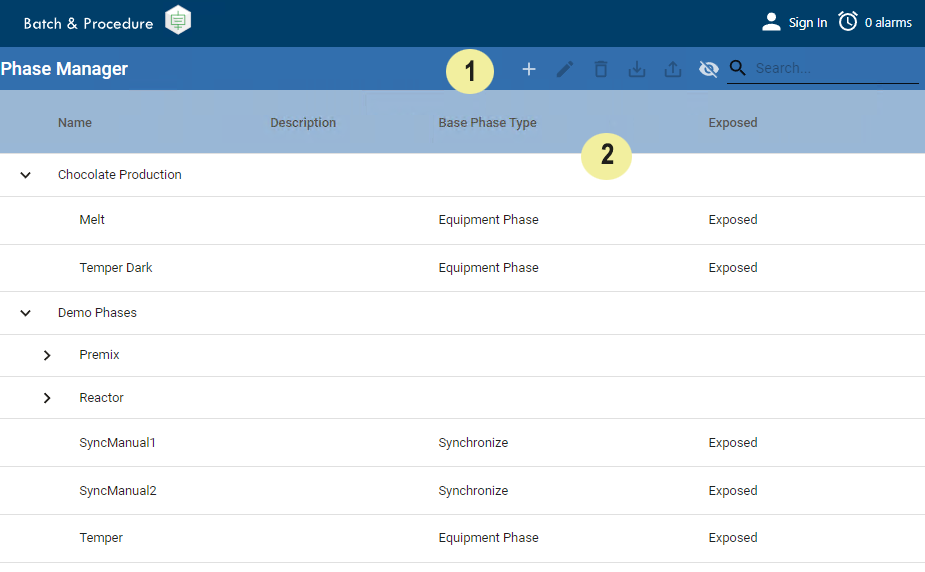This screenshot has width=925, height=572.
Task: Click the Batch & Procedure logo icon
Action: tap(178, 20)
